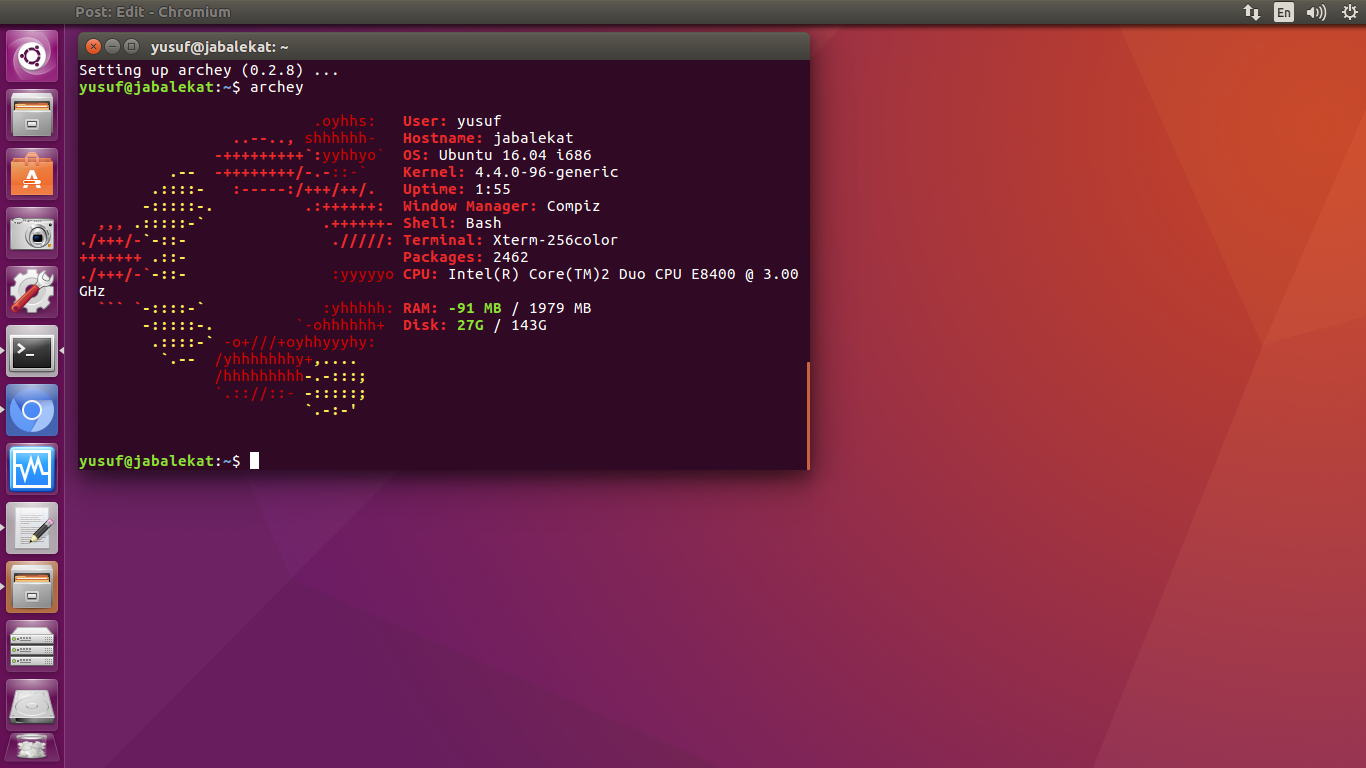Click the Ubuntu ASCII art logo
The image size is (1366, 768).
[236, 265]
